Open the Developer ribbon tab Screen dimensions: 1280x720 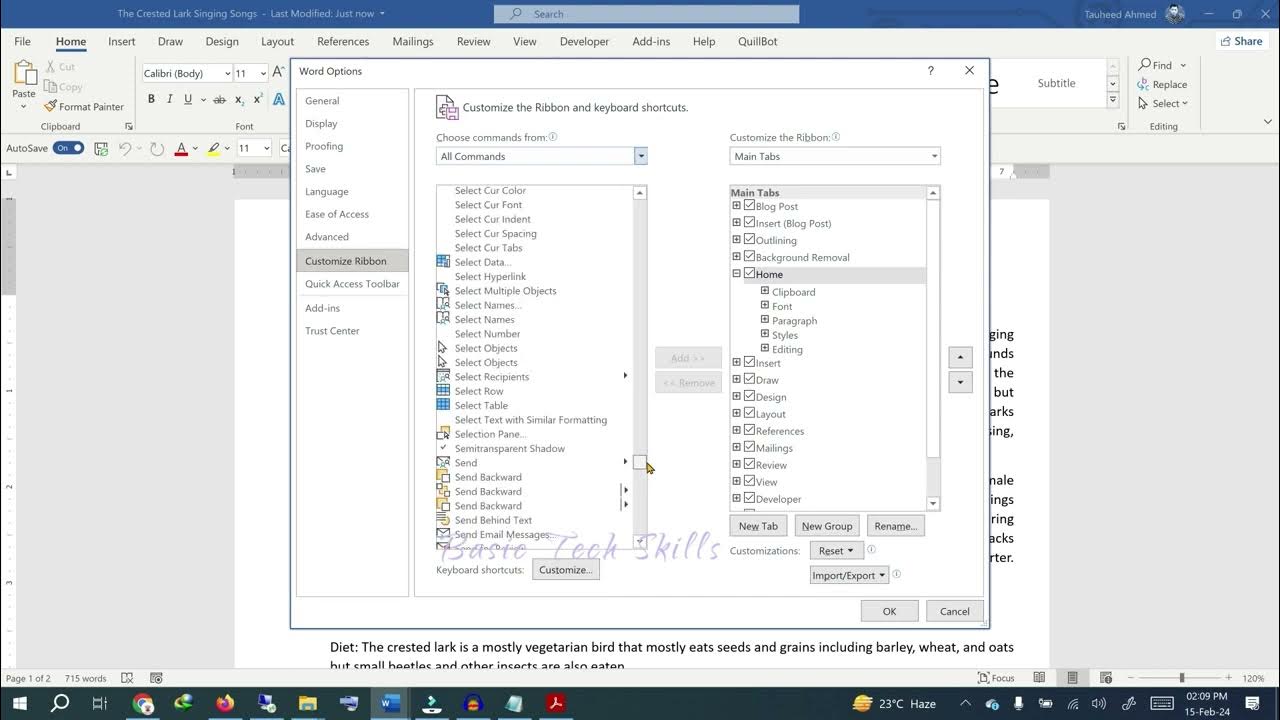pyautogui.click(x=584, y=42)
